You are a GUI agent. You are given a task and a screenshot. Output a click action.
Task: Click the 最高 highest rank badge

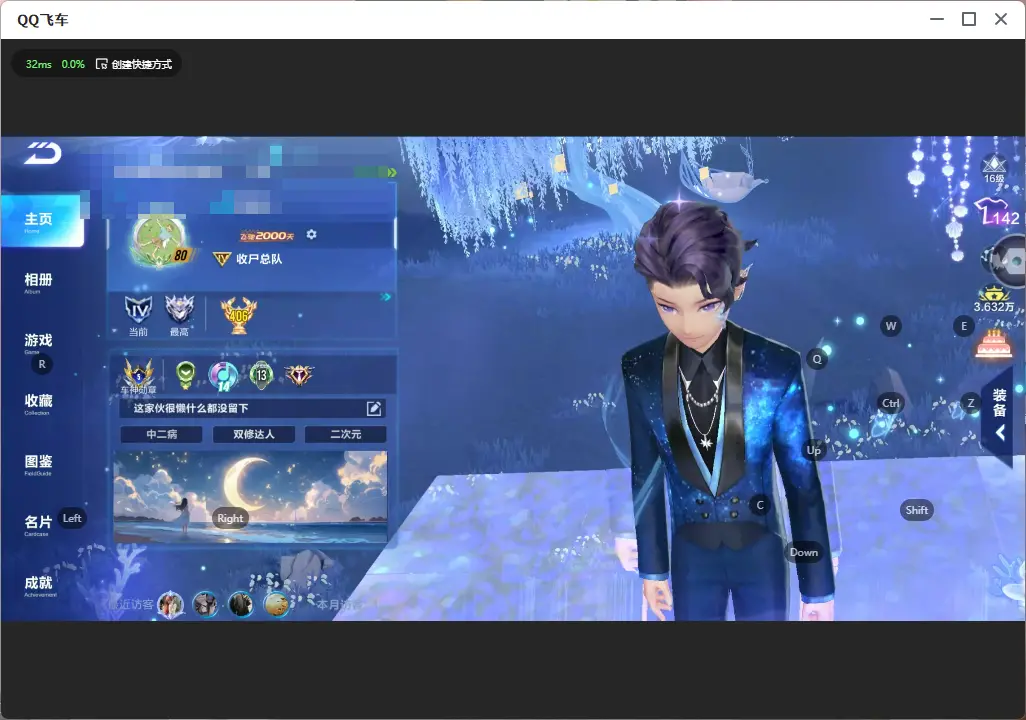(179, 315)
